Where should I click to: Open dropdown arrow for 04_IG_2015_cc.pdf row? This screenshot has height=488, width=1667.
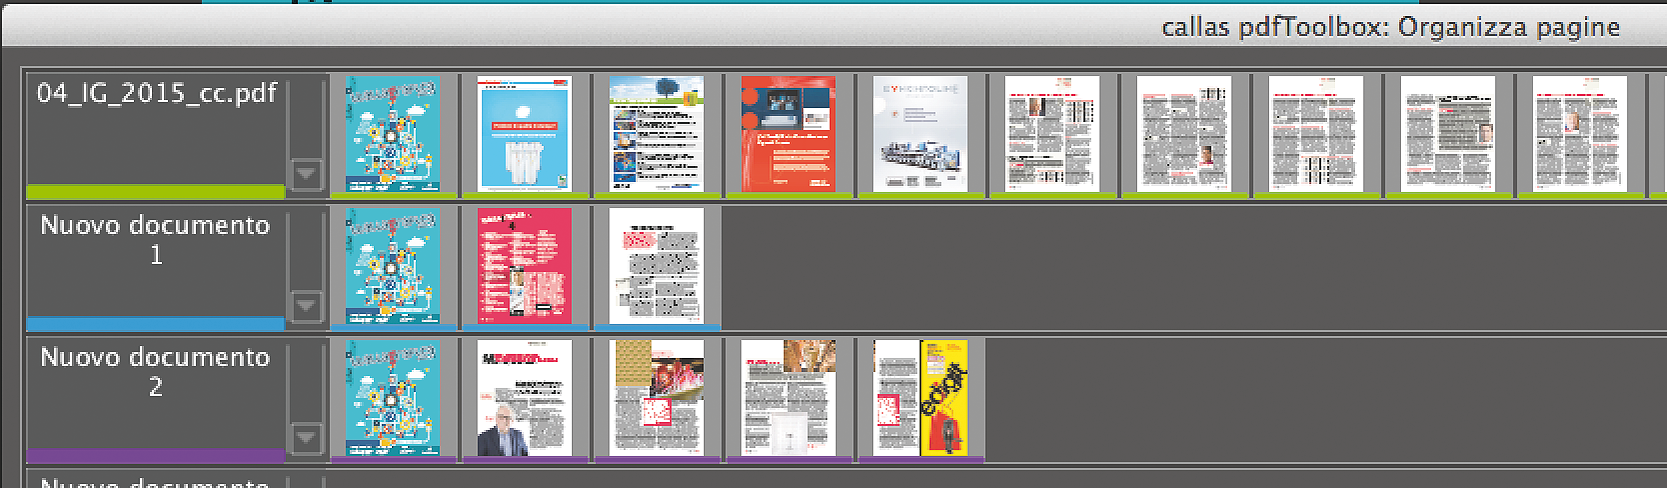pos(306,174)
